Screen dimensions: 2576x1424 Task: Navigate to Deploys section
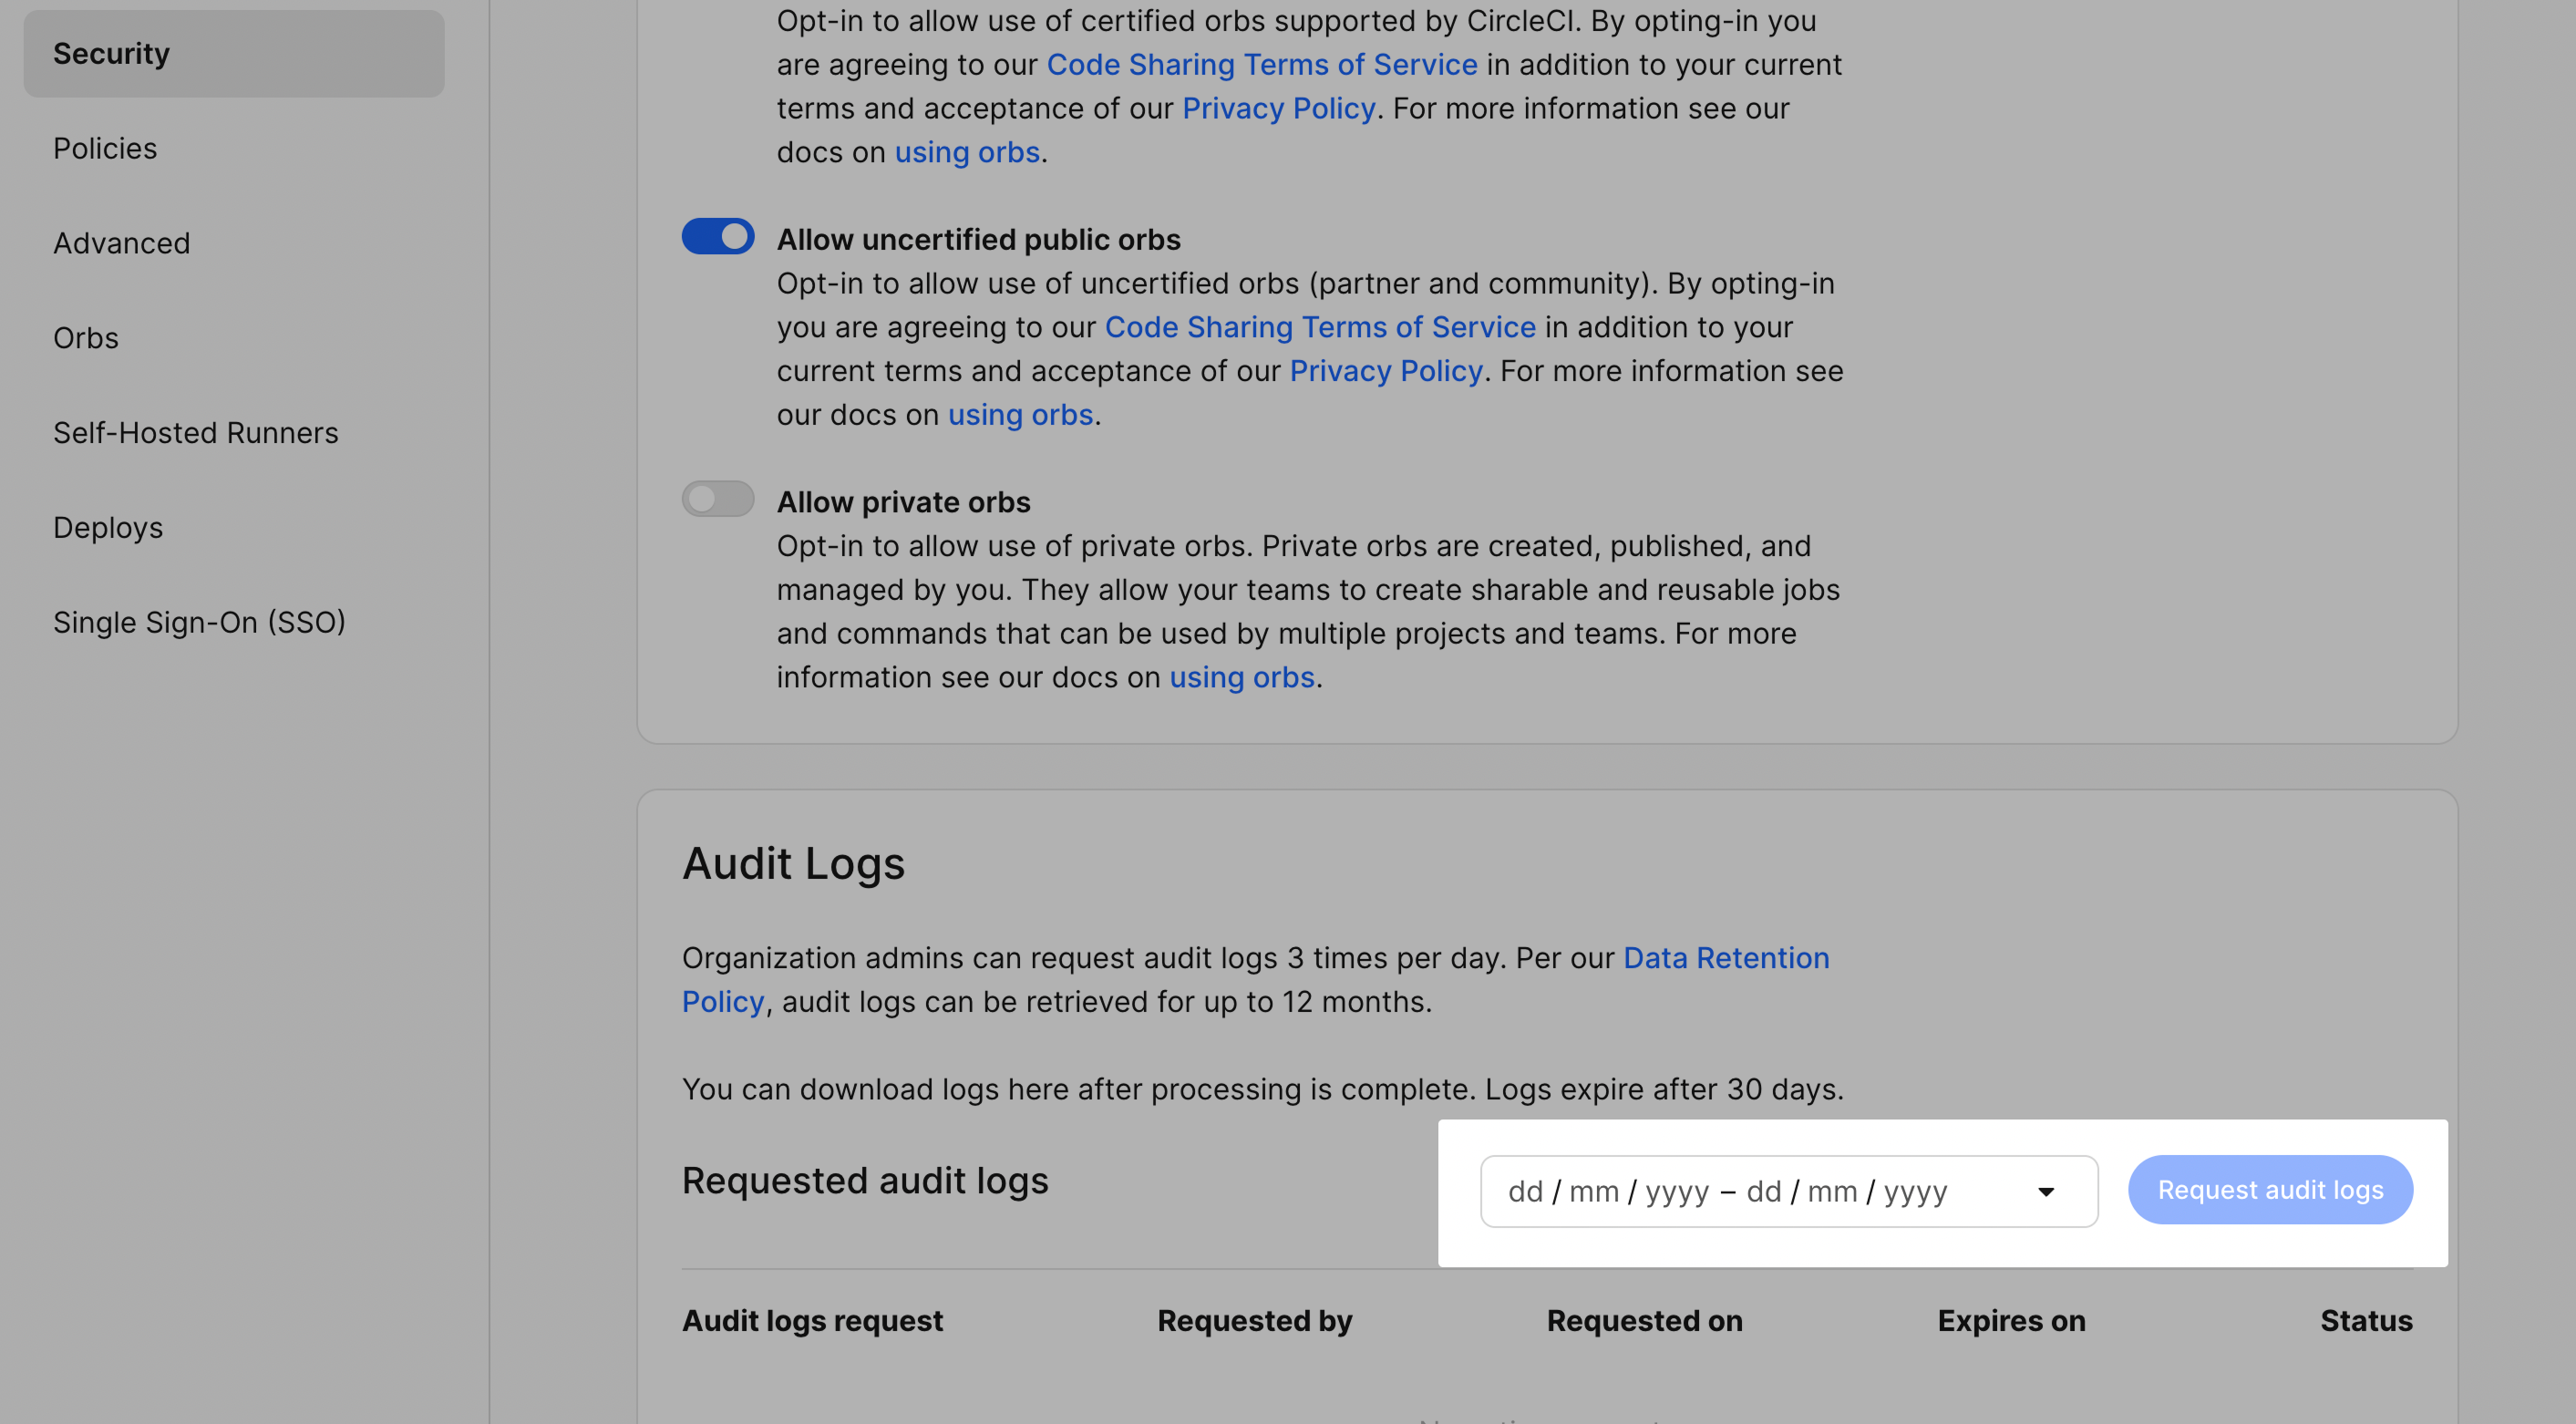[108, 528]
